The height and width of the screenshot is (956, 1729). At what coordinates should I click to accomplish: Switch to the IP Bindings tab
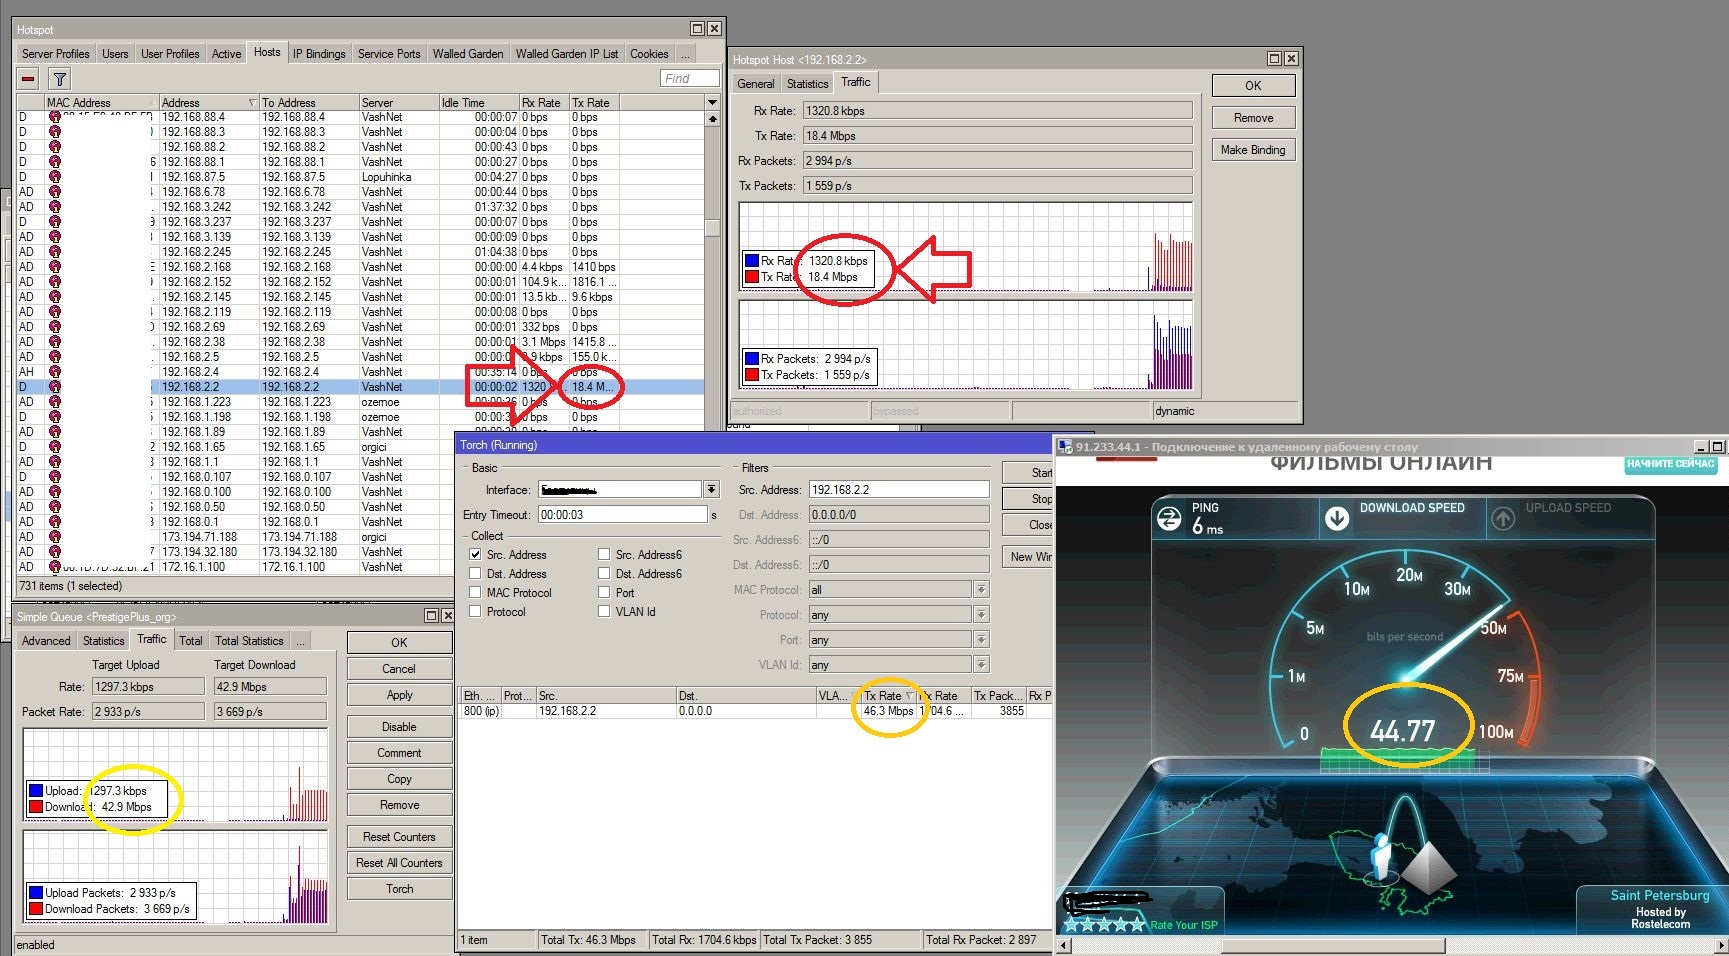[x=319, y=54]
